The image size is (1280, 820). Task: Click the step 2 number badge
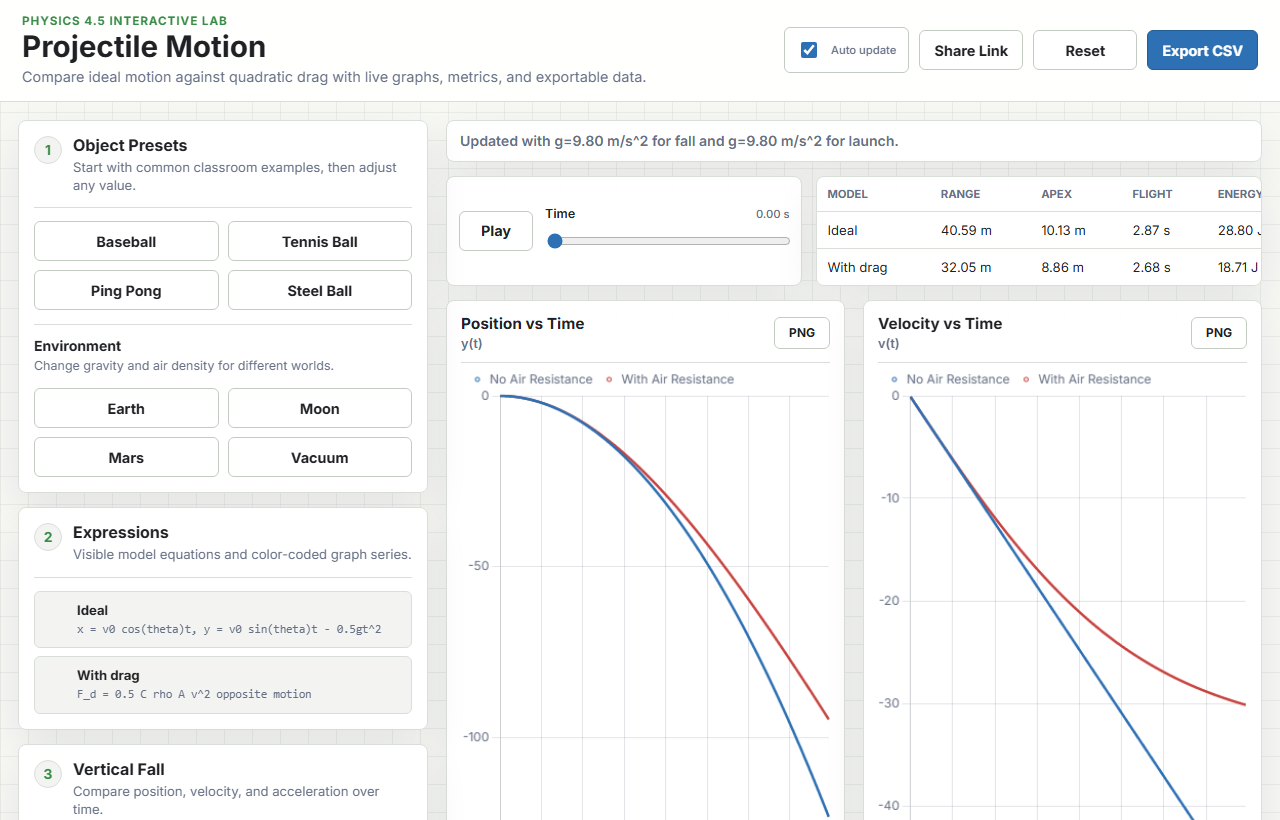(47, 537)
